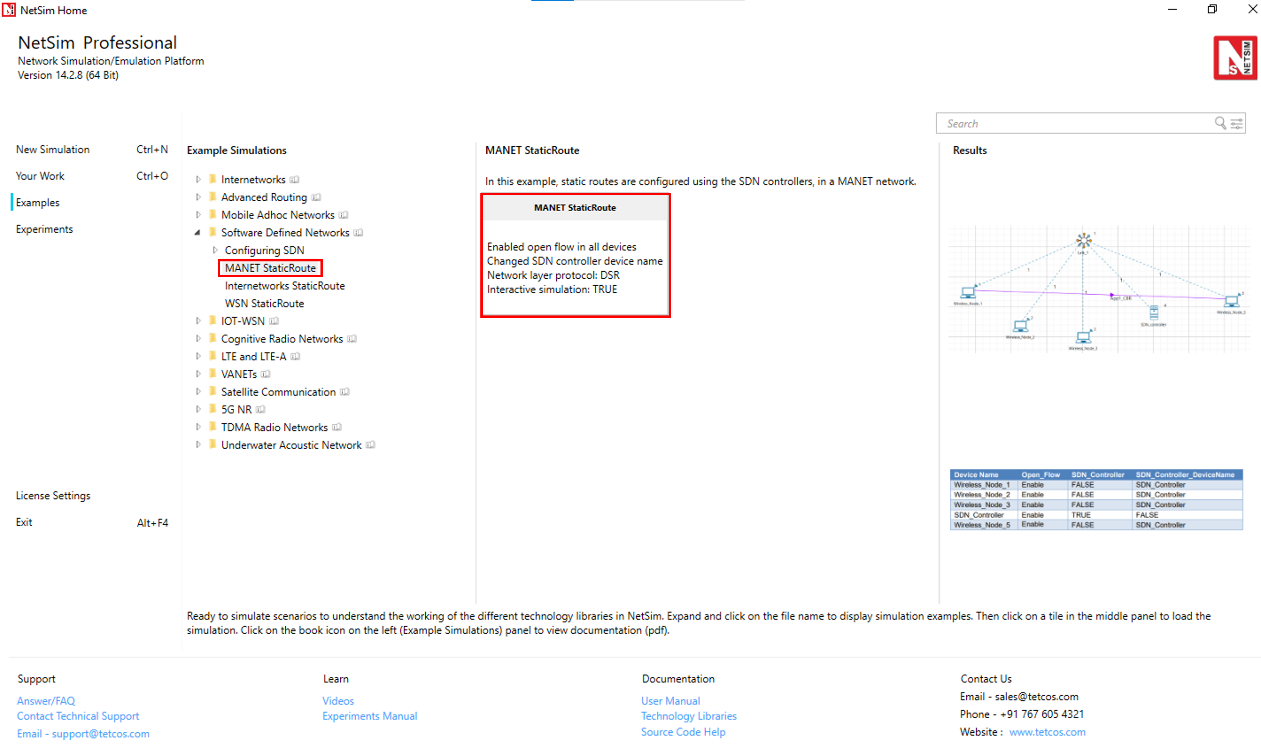Expand the Internetworks folder

(x=198, y=180)
